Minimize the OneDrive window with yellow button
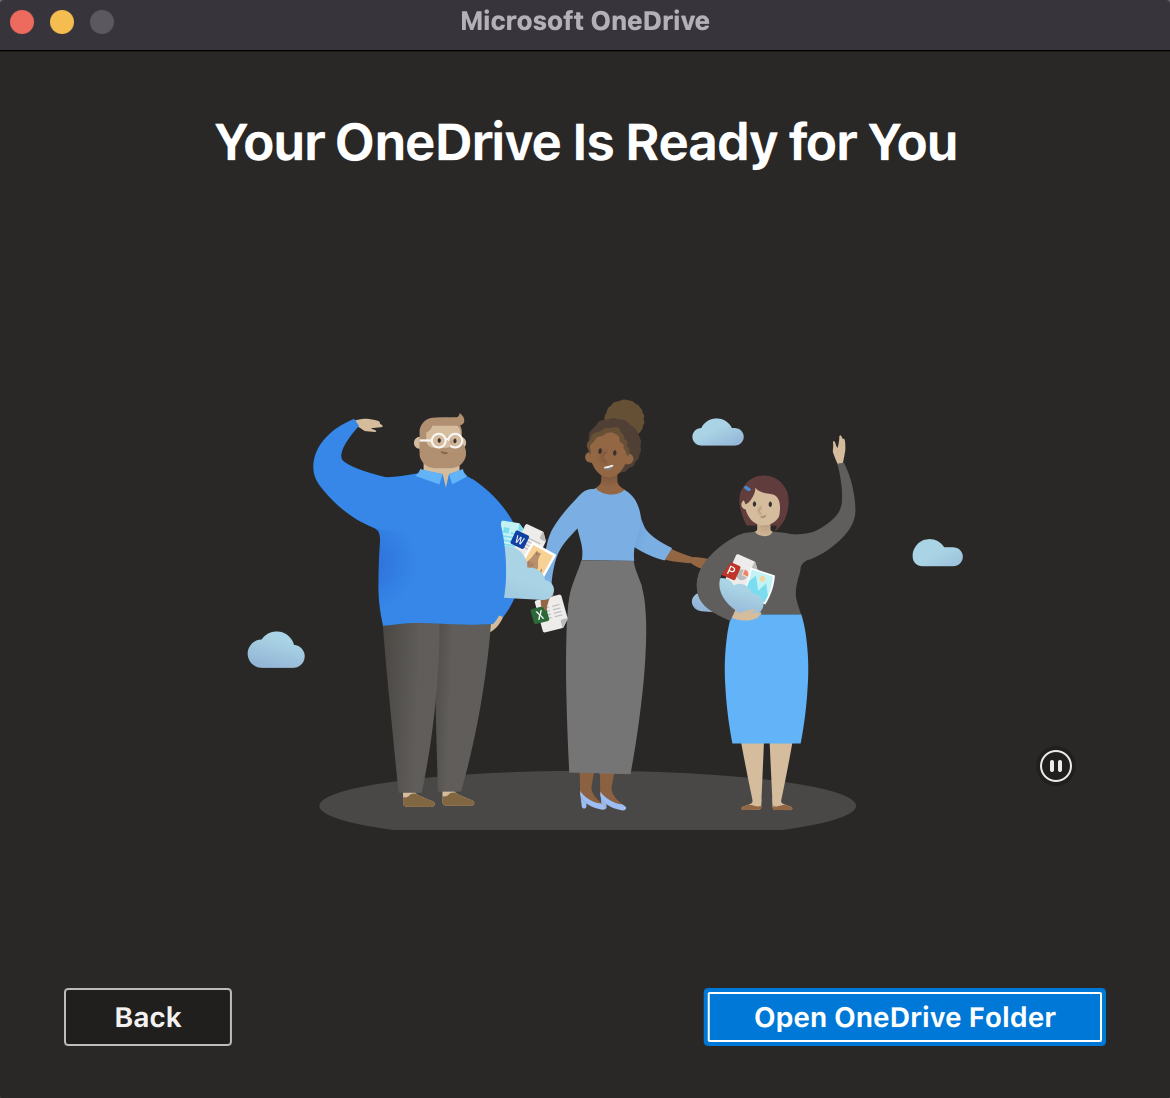The height and width of the screenshot is (1098, 1170). pos(62,22)
